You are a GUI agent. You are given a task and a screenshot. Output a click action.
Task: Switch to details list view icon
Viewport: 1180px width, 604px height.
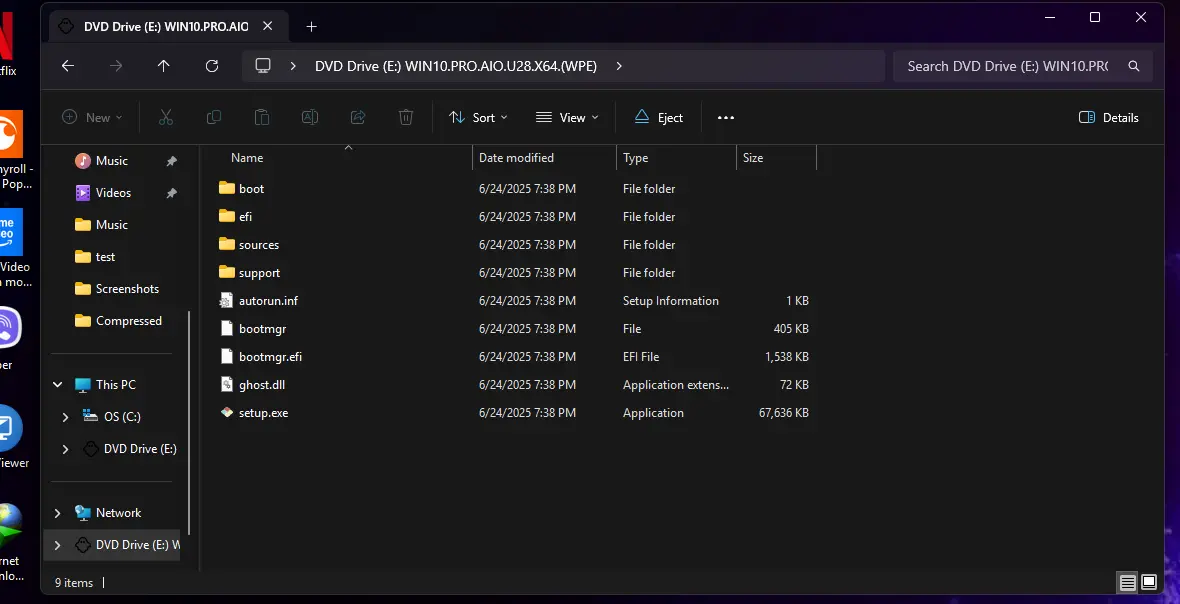[x=1127, y=582]
